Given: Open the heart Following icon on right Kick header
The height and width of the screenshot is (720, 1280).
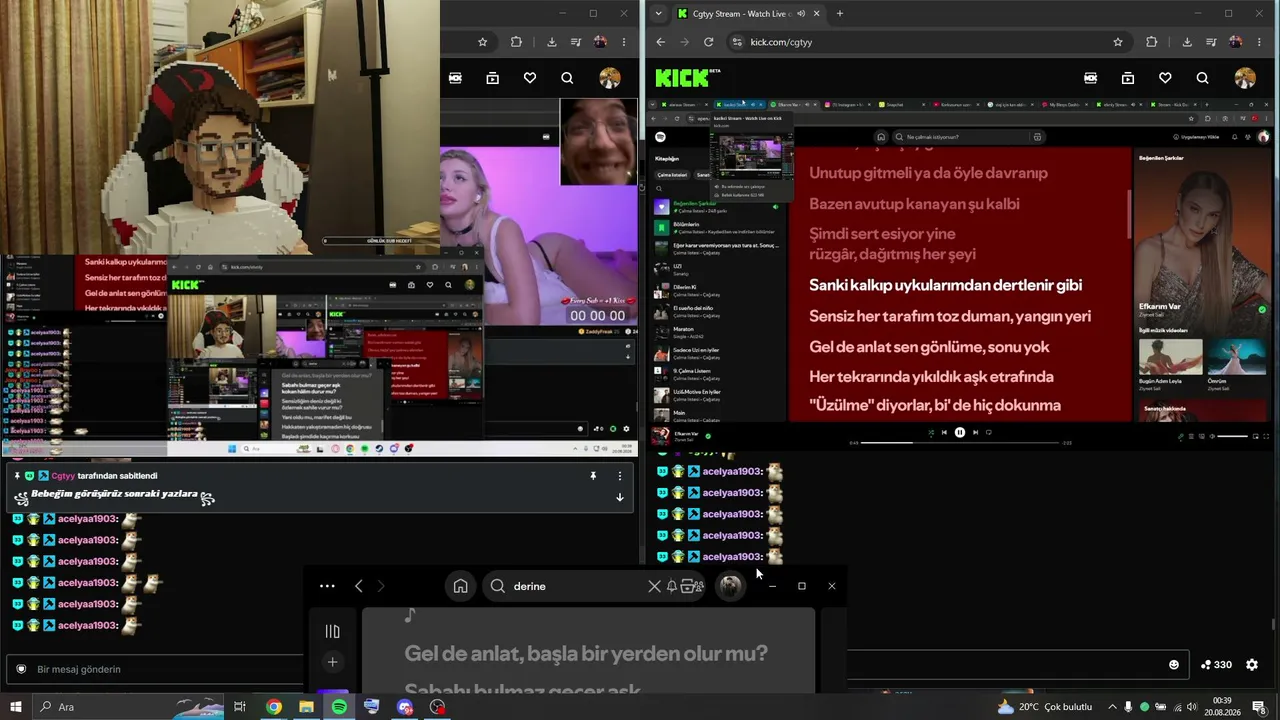Looking at the screenshot, I should [x=1165, y=78].
